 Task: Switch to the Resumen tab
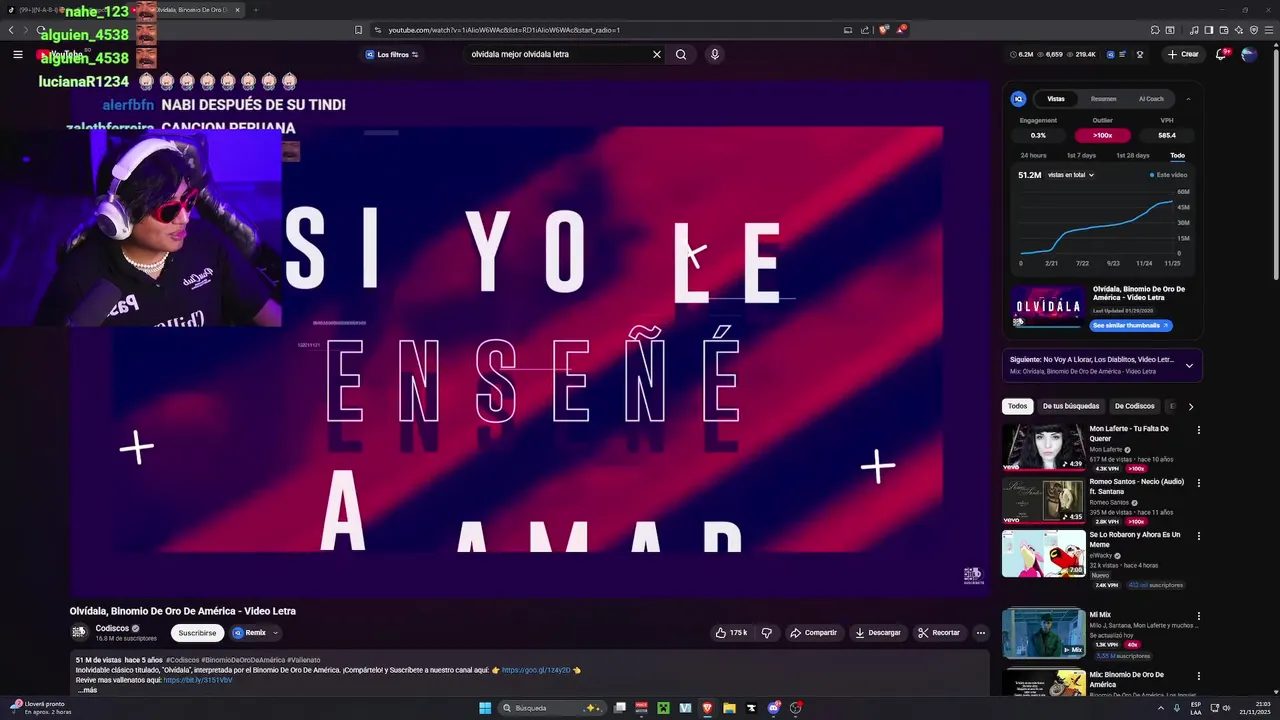tap(1104, 99)
